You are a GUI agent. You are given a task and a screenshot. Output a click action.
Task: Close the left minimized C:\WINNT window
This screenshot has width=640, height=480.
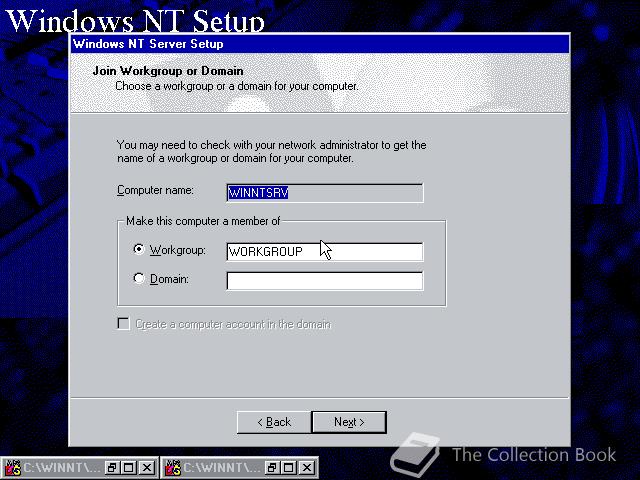(x=147, y=468)
